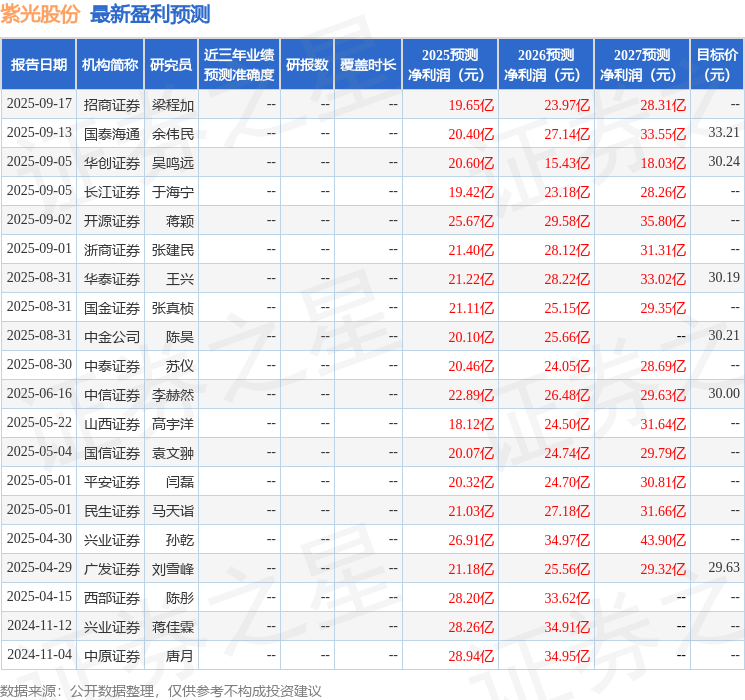Click the 紫光股份 title text
This screenshot has width=745, height=700.
click(x=40, y=14)
